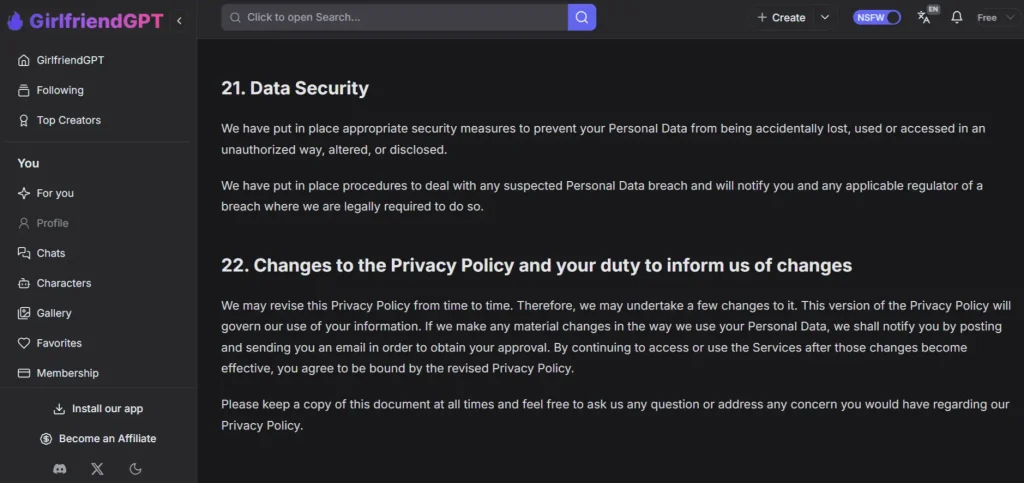1024x483 pixels.
Task: Expand the Create dropdown arrow
Action: click(x=824, y=17)
